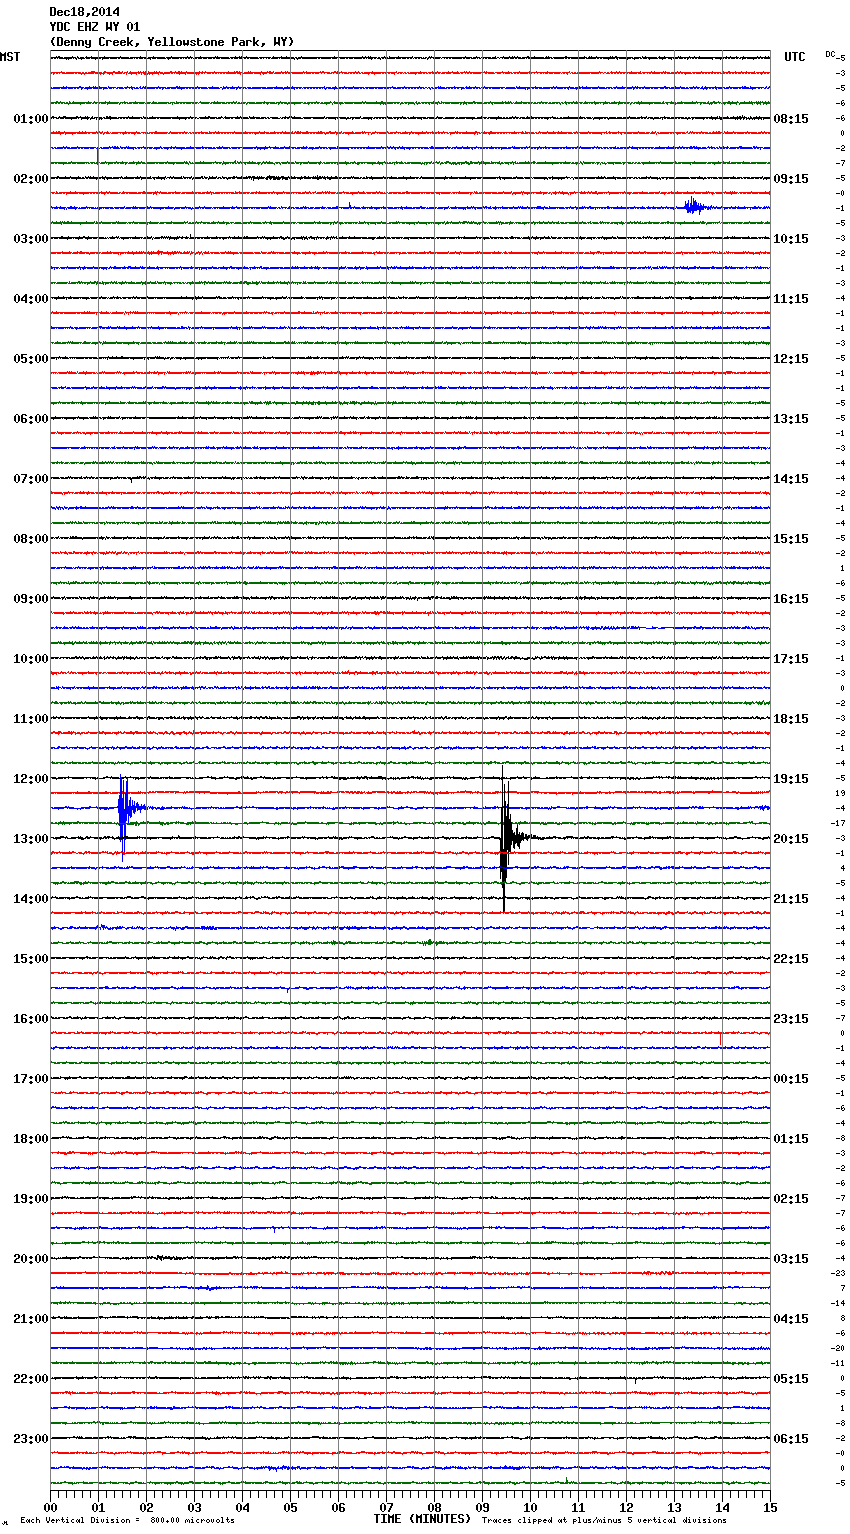Select the 05:00 MST time label

pos(30,358)
